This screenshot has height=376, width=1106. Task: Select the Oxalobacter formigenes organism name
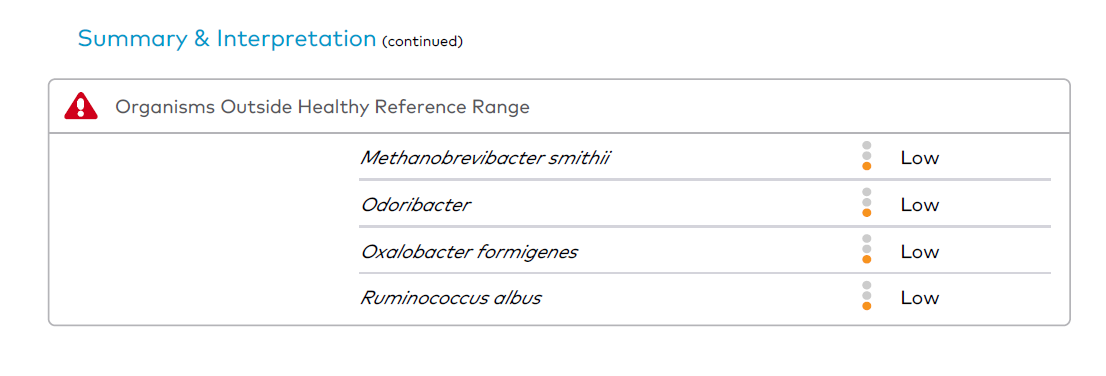pyautogui.click(x=469, y=252)
